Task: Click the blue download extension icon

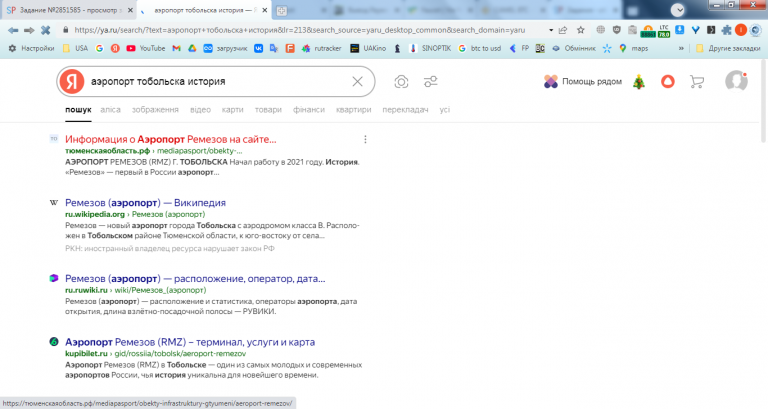Action: (x=679, y=30)
